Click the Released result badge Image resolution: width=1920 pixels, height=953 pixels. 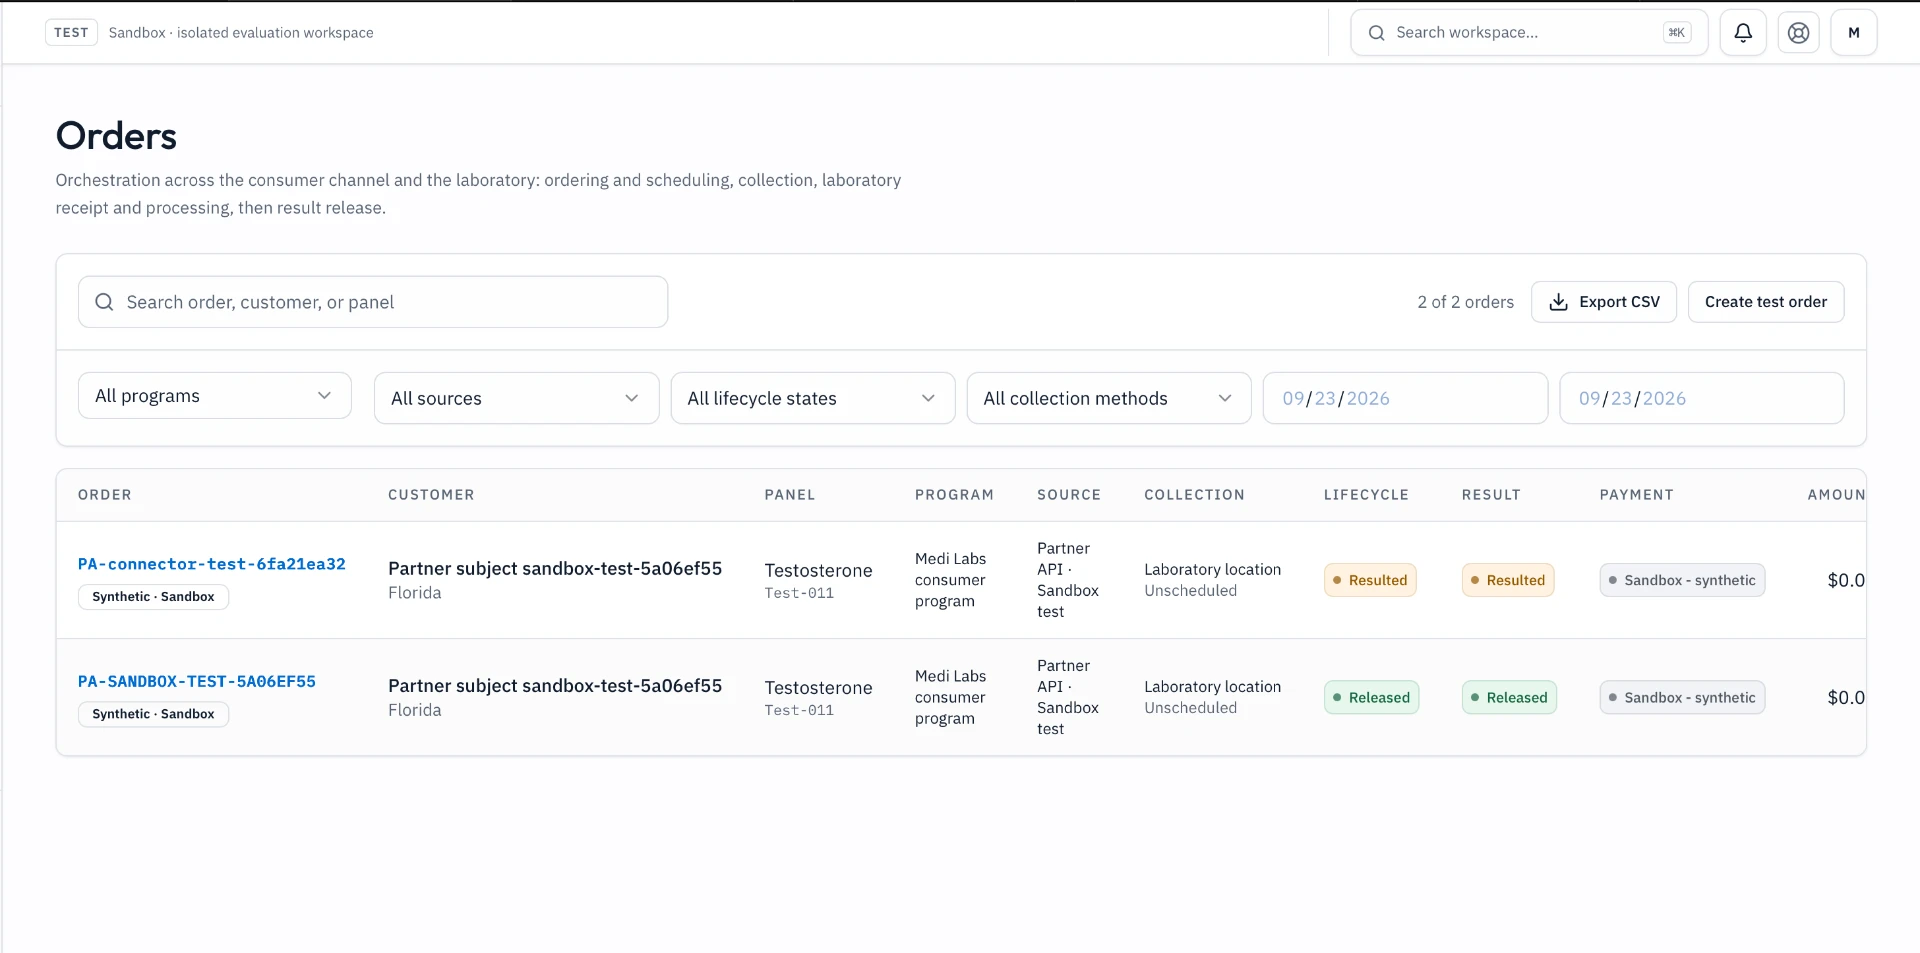[x=1509, y=698]
